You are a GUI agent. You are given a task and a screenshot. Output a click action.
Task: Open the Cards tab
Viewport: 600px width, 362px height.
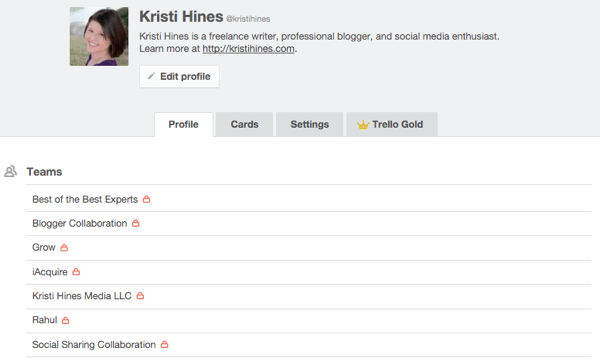coord(245,124)
